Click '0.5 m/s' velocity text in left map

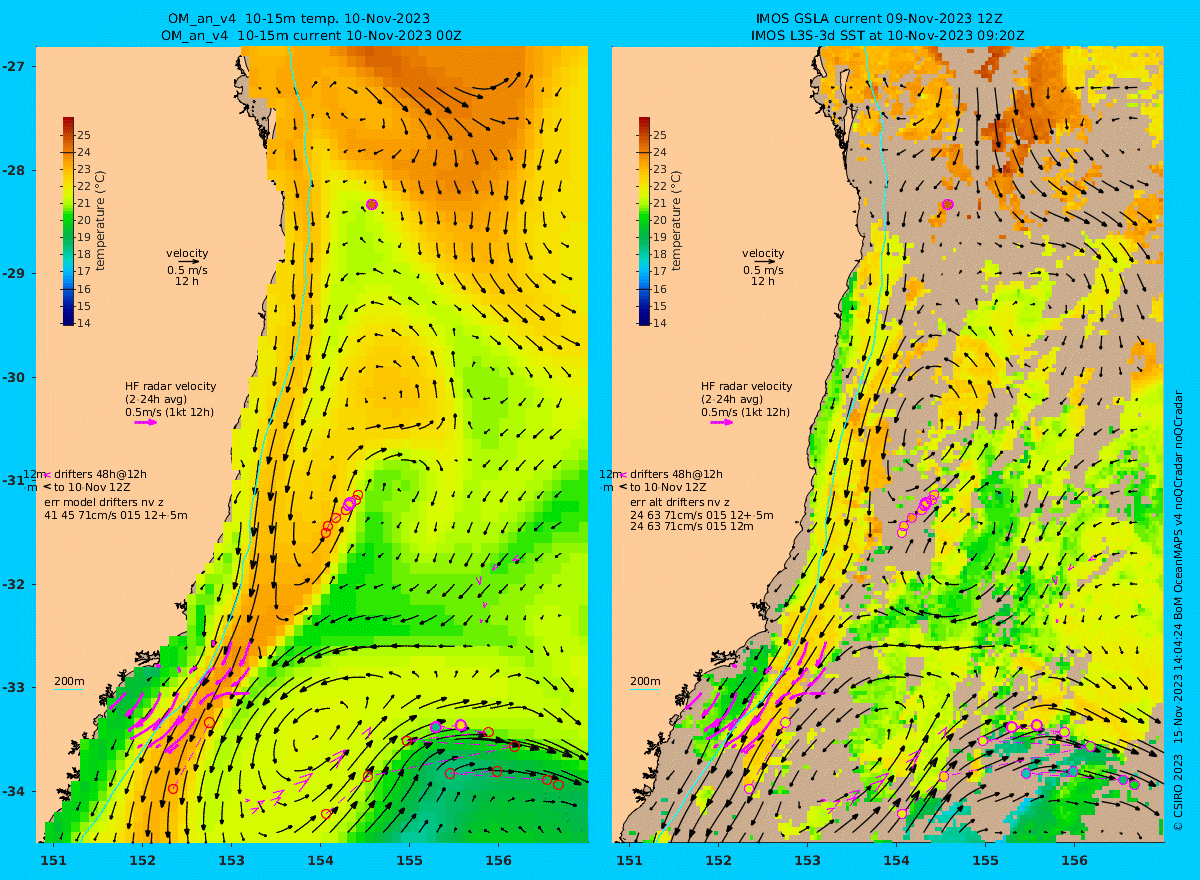(187, 270)
